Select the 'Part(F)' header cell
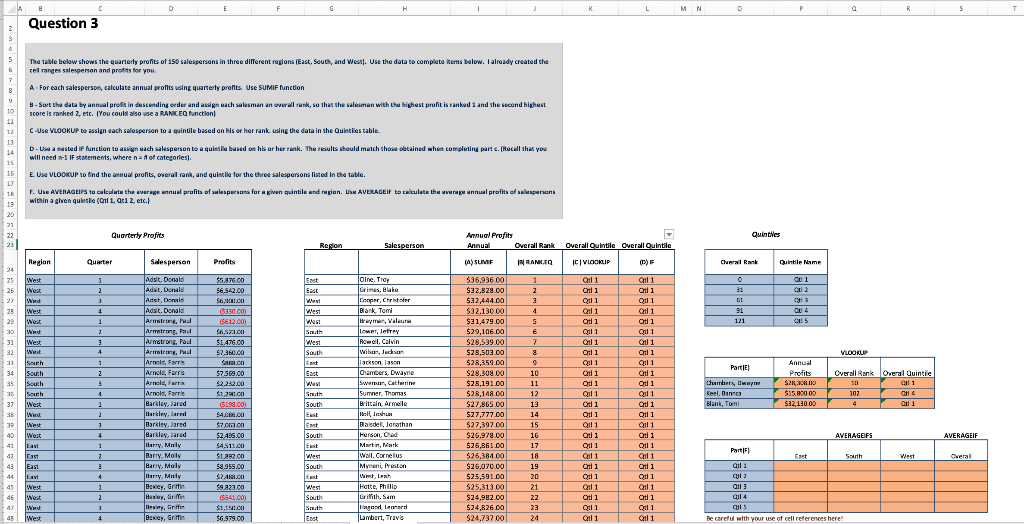Image resolution: width=1024 pixels, height=524 pixels. [x=739, y=450]
